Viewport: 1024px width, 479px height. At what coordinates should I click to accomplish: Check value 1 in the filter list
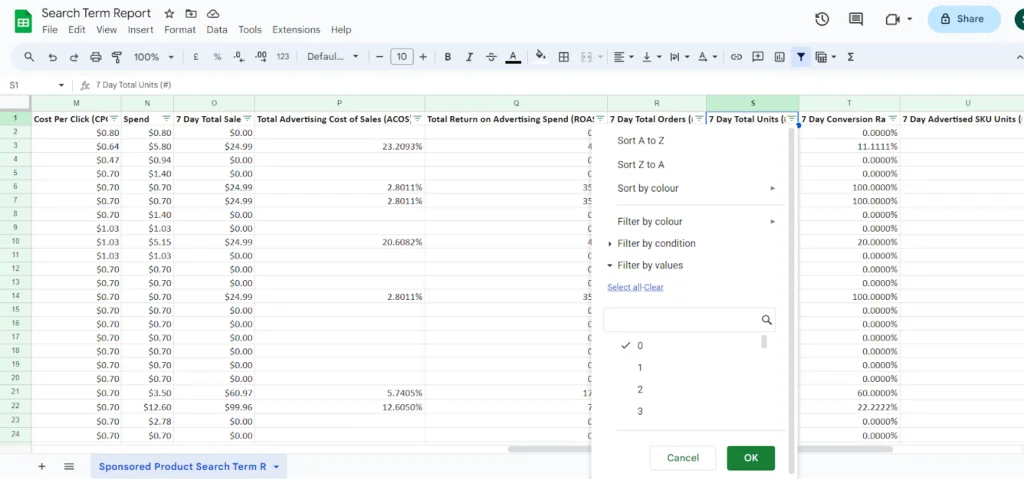639,367
